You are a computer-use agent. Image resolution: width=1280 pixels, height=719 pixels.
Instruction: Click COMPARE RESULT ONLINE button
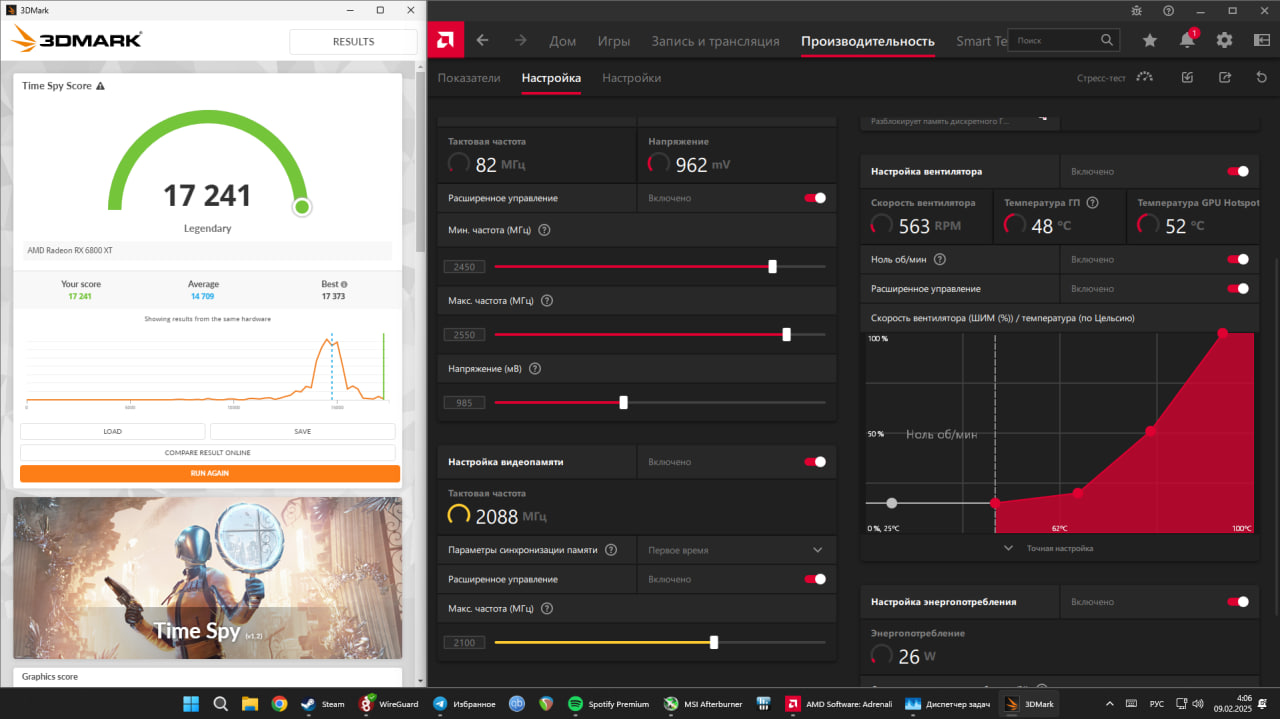(208, 453)
